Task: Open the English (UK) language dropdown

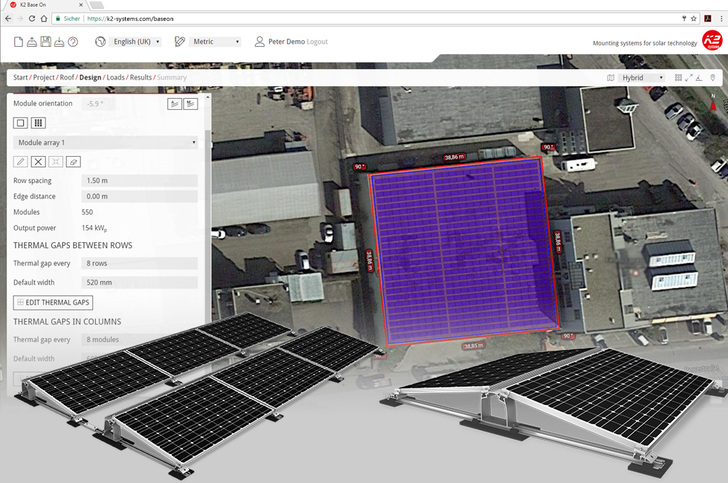Action: [136, 42]
